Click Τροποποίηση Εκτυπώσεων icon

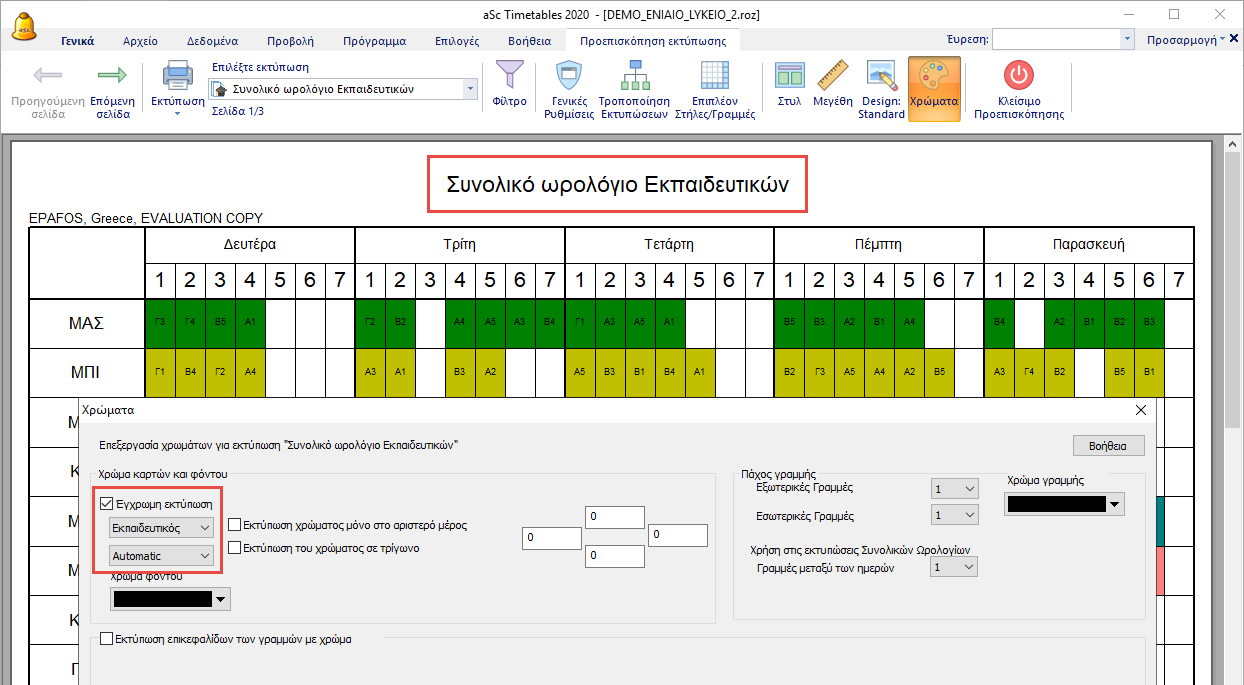(633, 77)
